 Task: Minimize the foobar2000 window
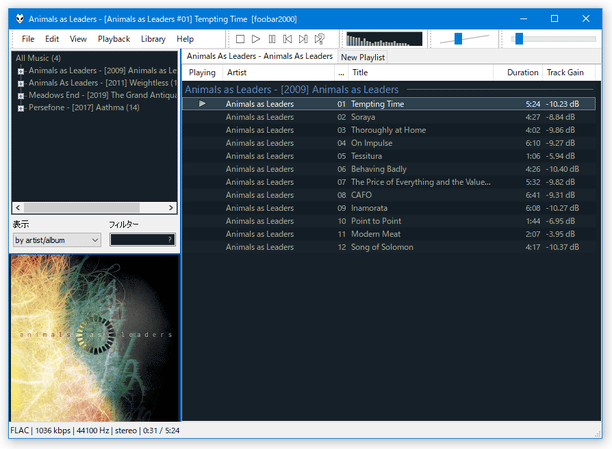[x=524, y=19]
